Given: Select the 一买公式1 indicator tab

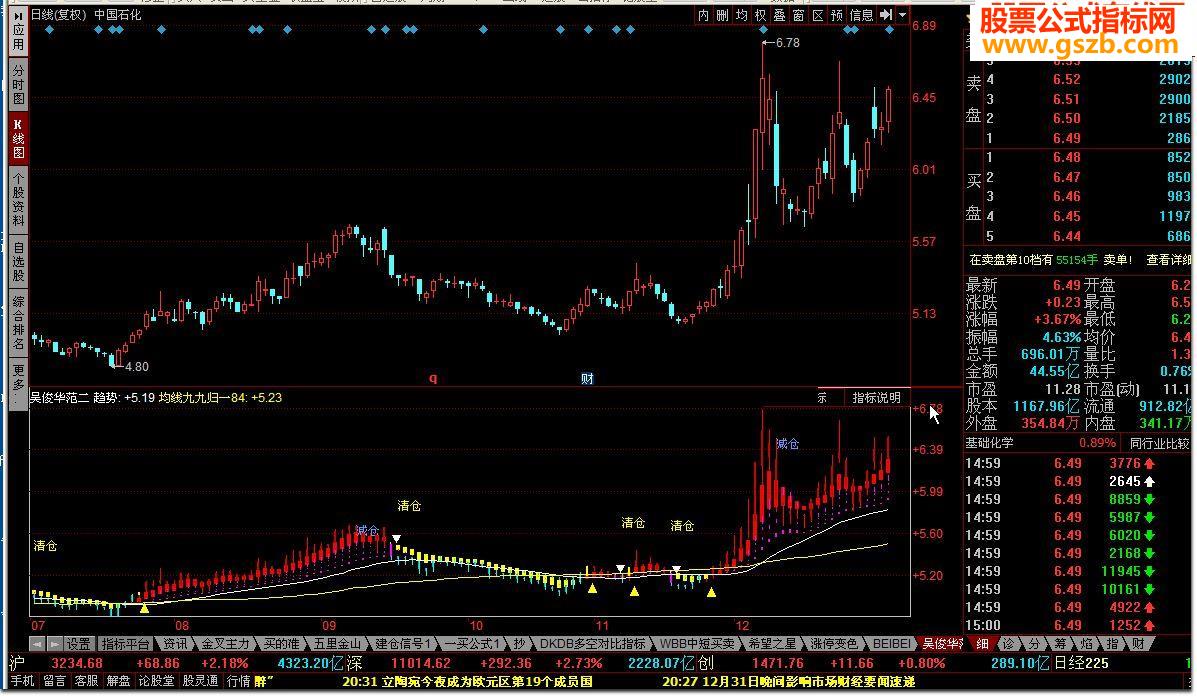Looking at the screenshot, I should tap(472, 644).
